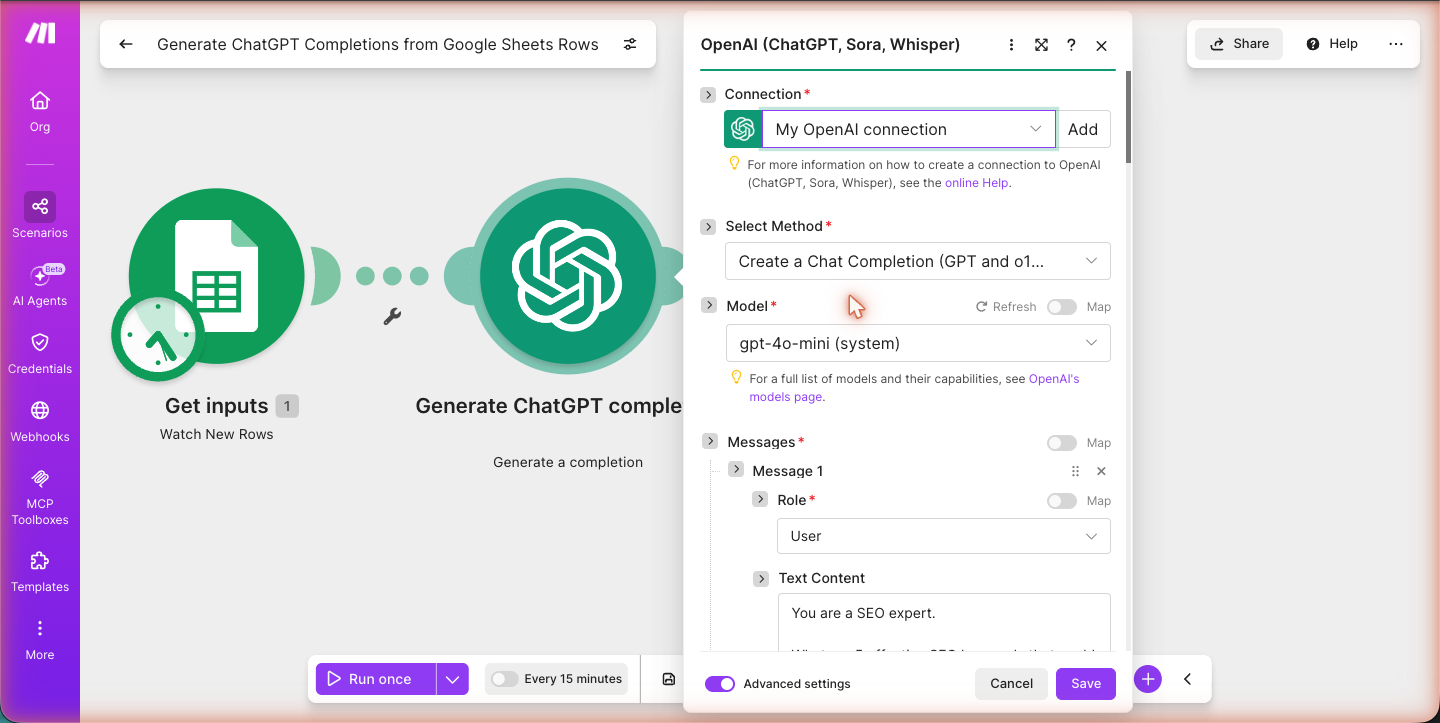
Task: Open the Org home page
Action: point(40,112)
